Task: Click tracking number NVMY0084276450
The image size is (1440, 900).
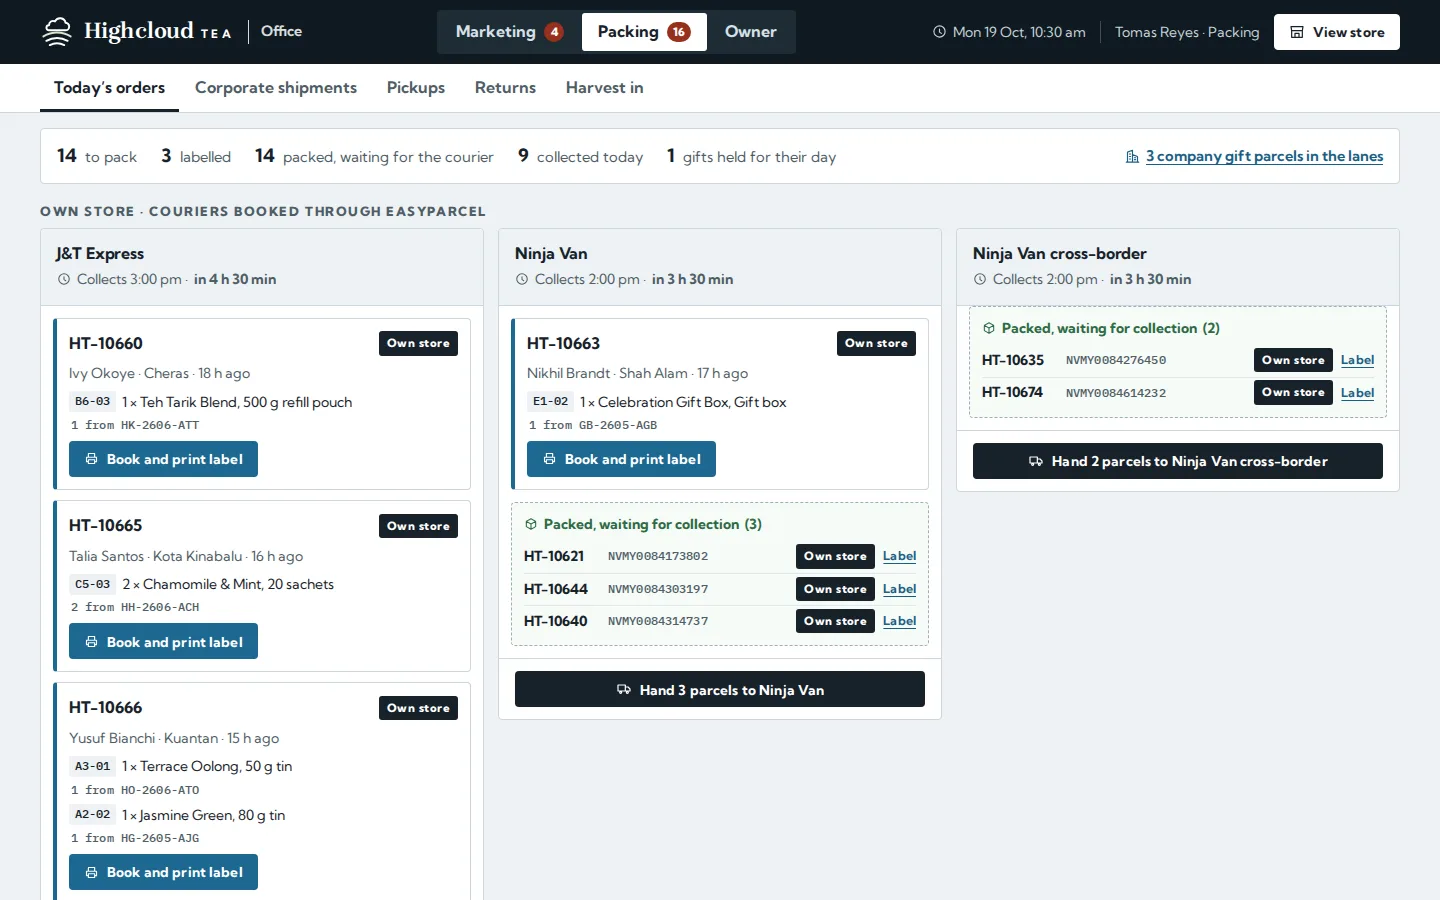Action: [x=1116, y=360]
